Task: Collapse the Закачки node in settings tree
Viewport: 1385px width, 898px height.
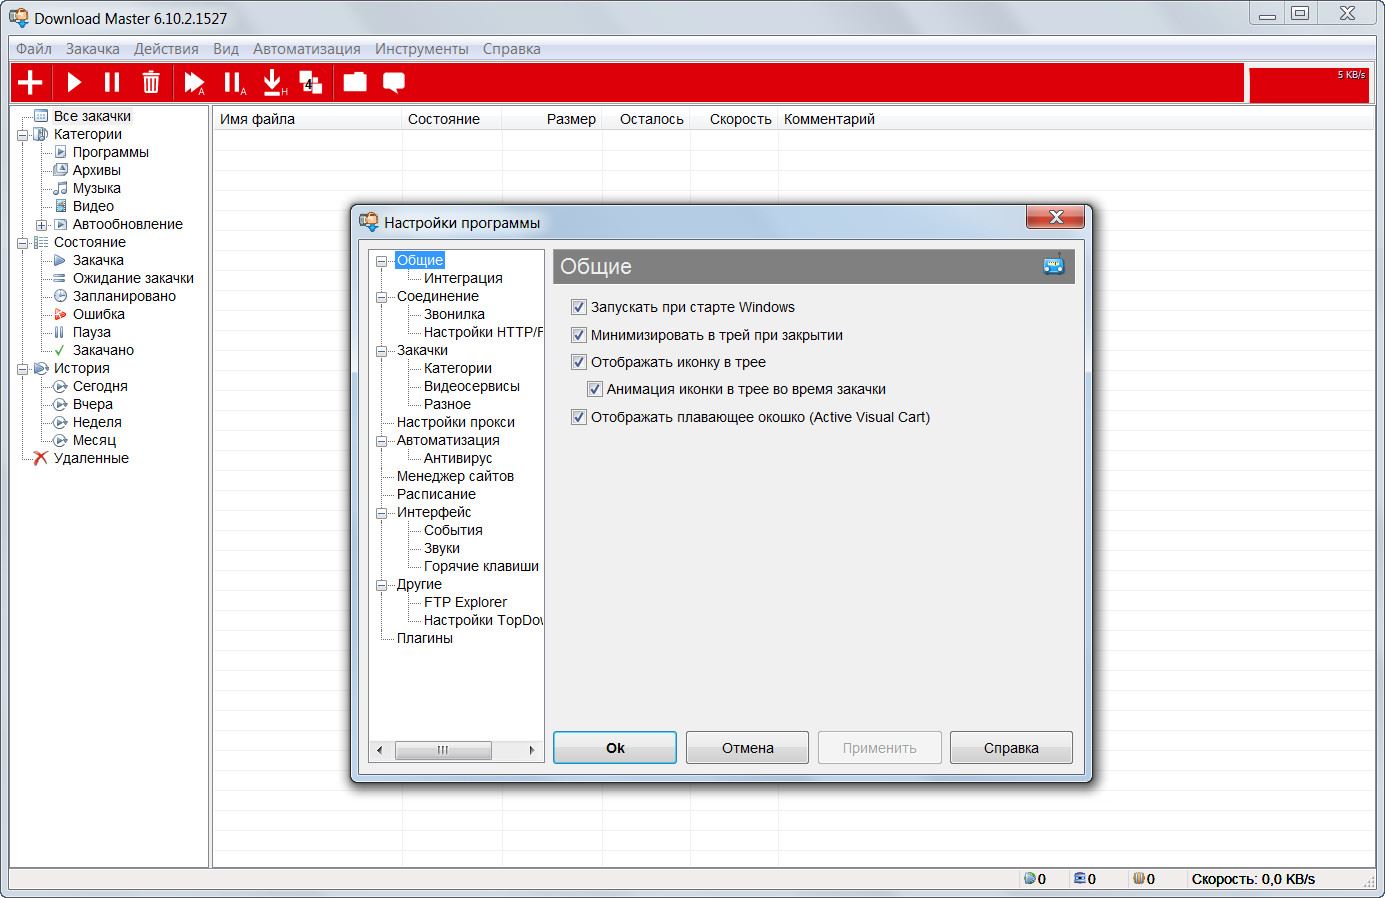Action: coord(381,351)
